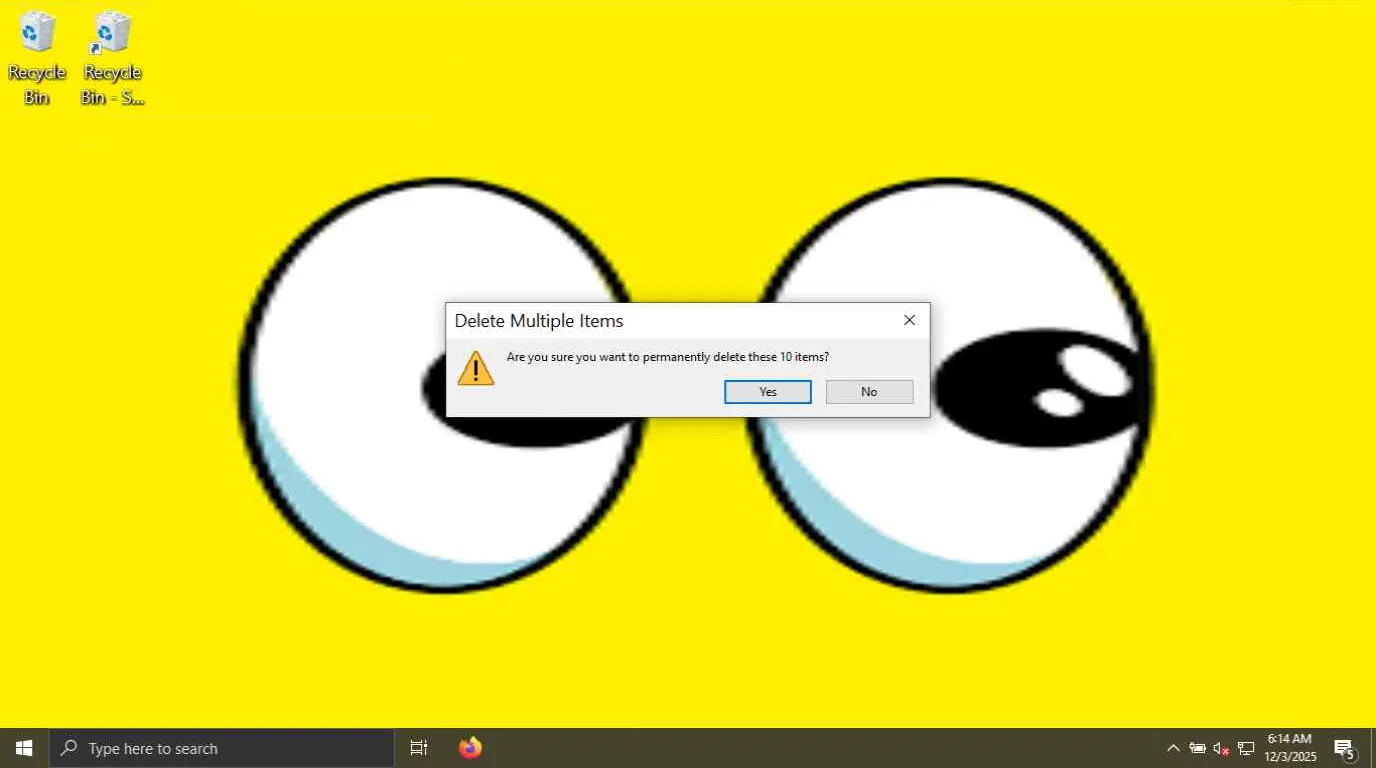Cancel deletion with the No button
Screen dimensions: 1376x768
pos(869,392)
